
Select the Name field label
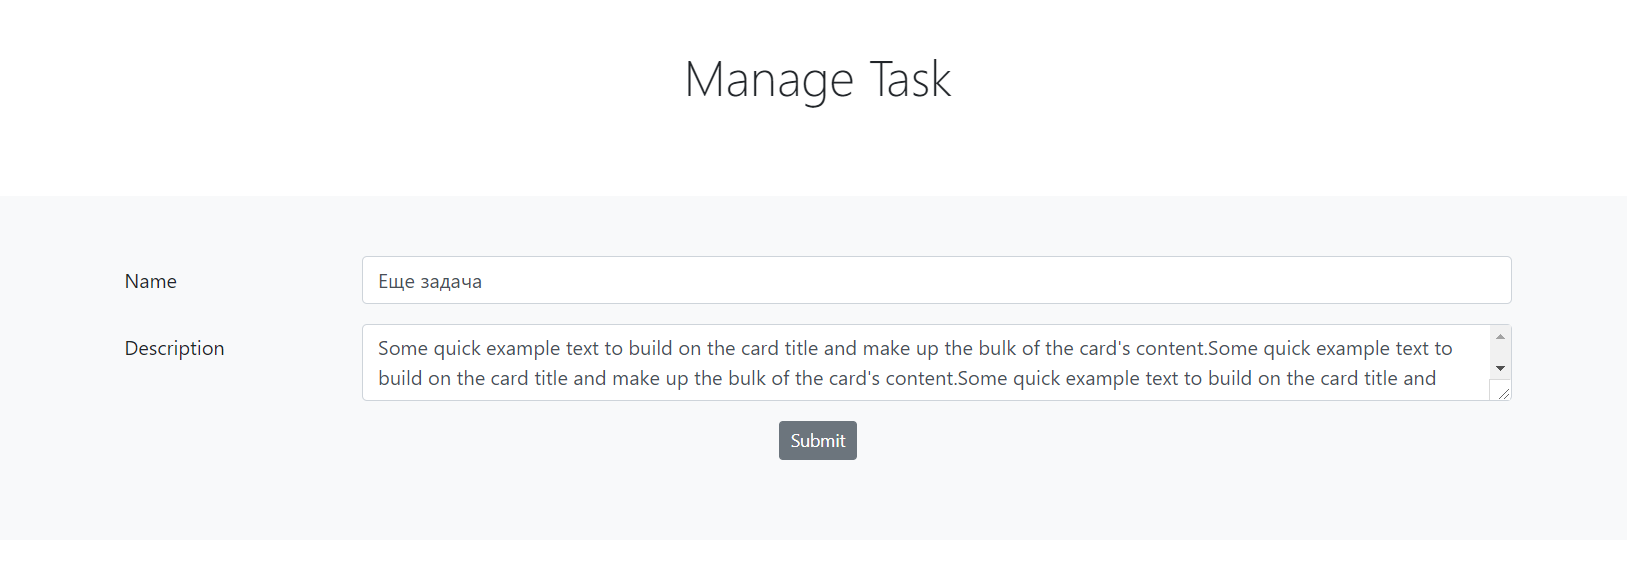pyautogui.click(x=150, y=281)
